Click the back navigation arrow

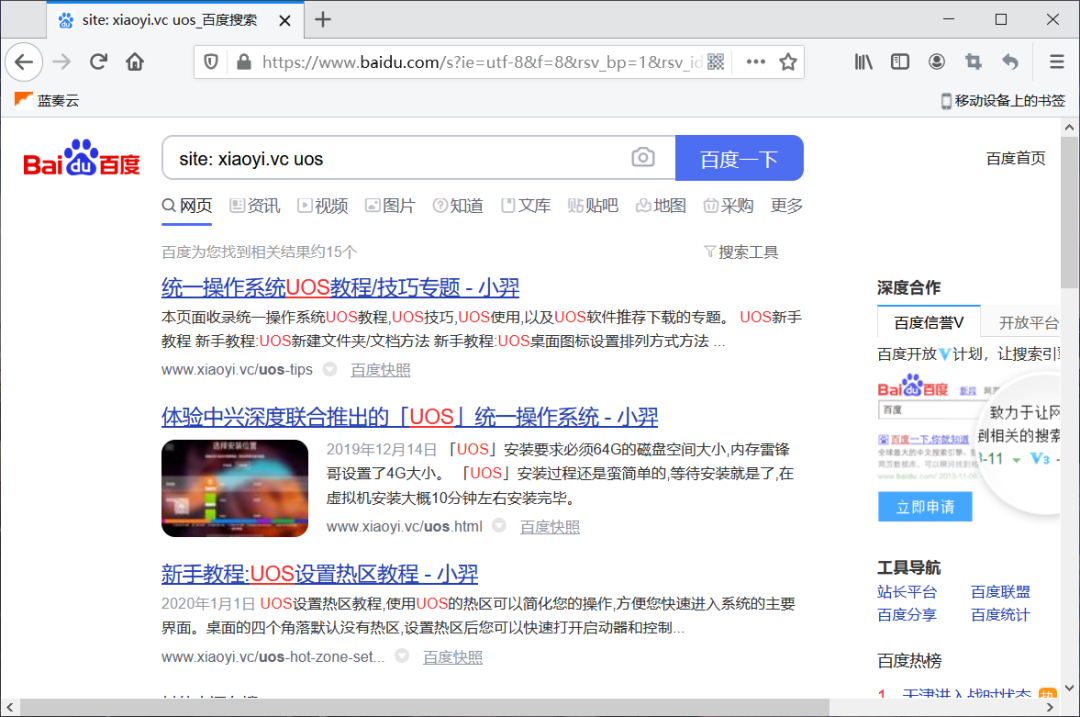tap(24, 62)
